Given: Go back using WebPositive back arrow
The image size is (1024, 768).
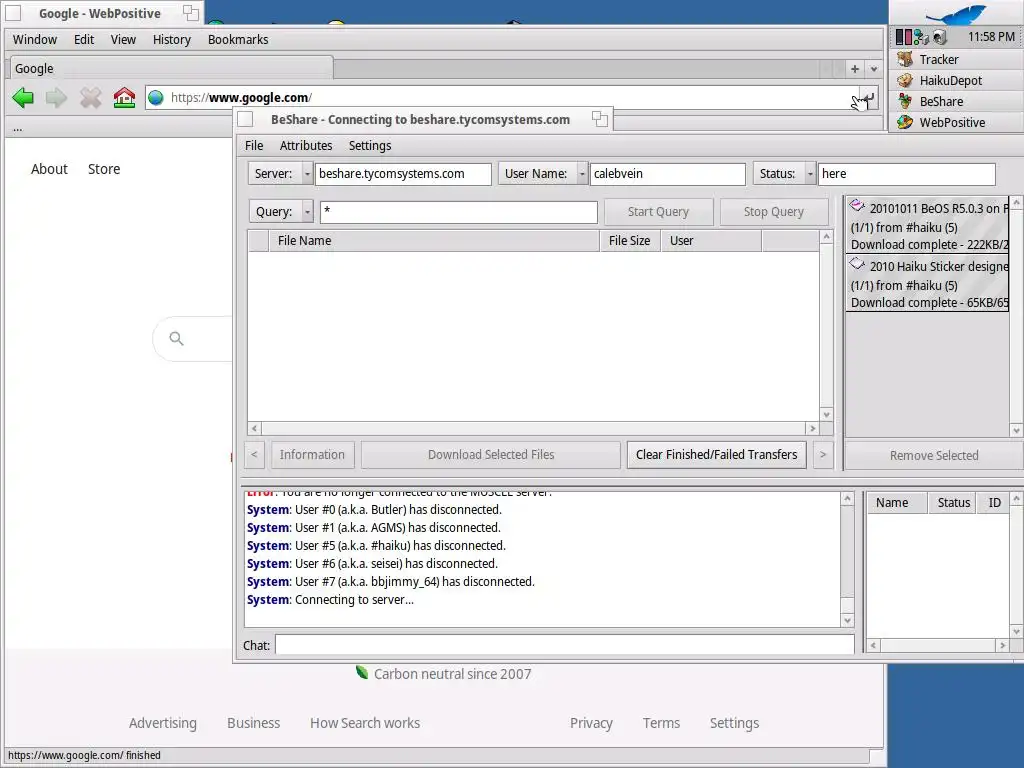Looking at the screenshot, I should [x=23, y=98].
